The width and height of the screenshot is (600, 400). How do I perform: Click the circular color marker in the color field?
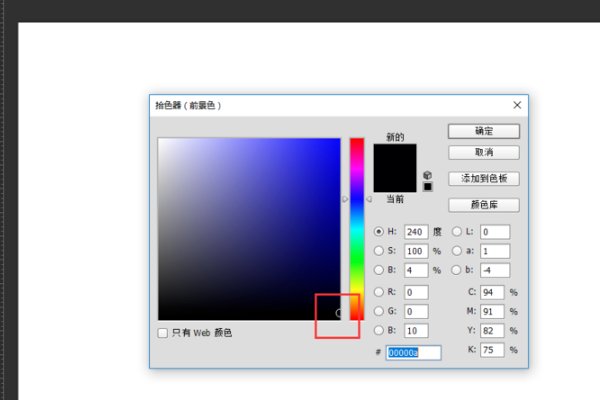click(339, 313)
